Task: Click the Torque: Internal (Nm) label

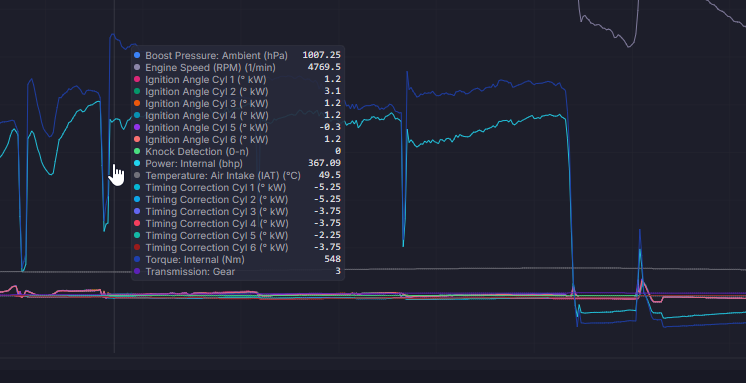Action: (195, 259)
